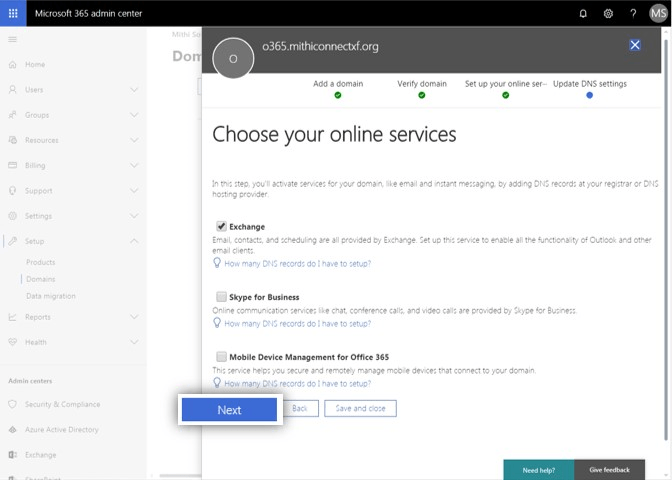
Task: Open the settings gear icon
Action: (x=608, y=14)
